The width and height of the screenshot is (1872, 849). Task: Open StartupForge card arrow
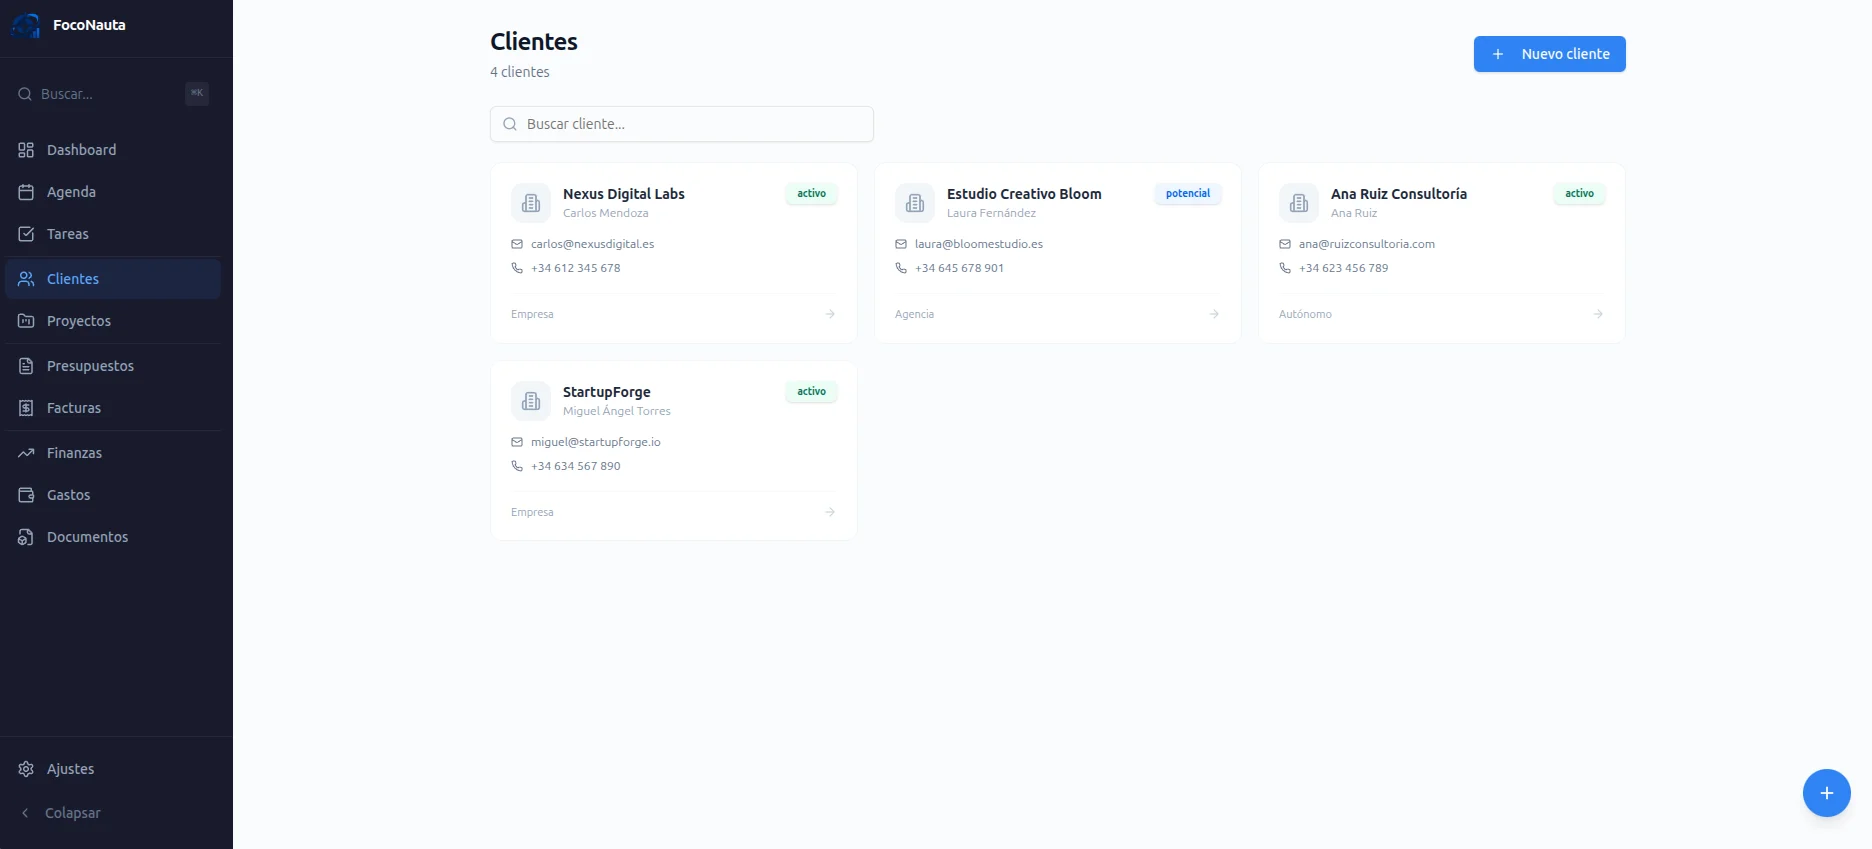830,512
